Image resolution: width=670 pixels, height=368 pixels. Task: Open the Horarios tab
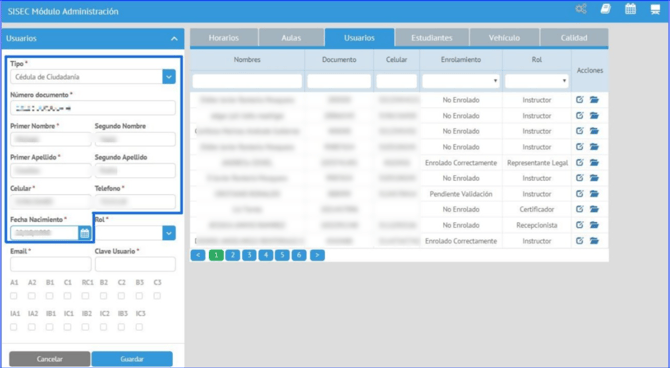223,38
